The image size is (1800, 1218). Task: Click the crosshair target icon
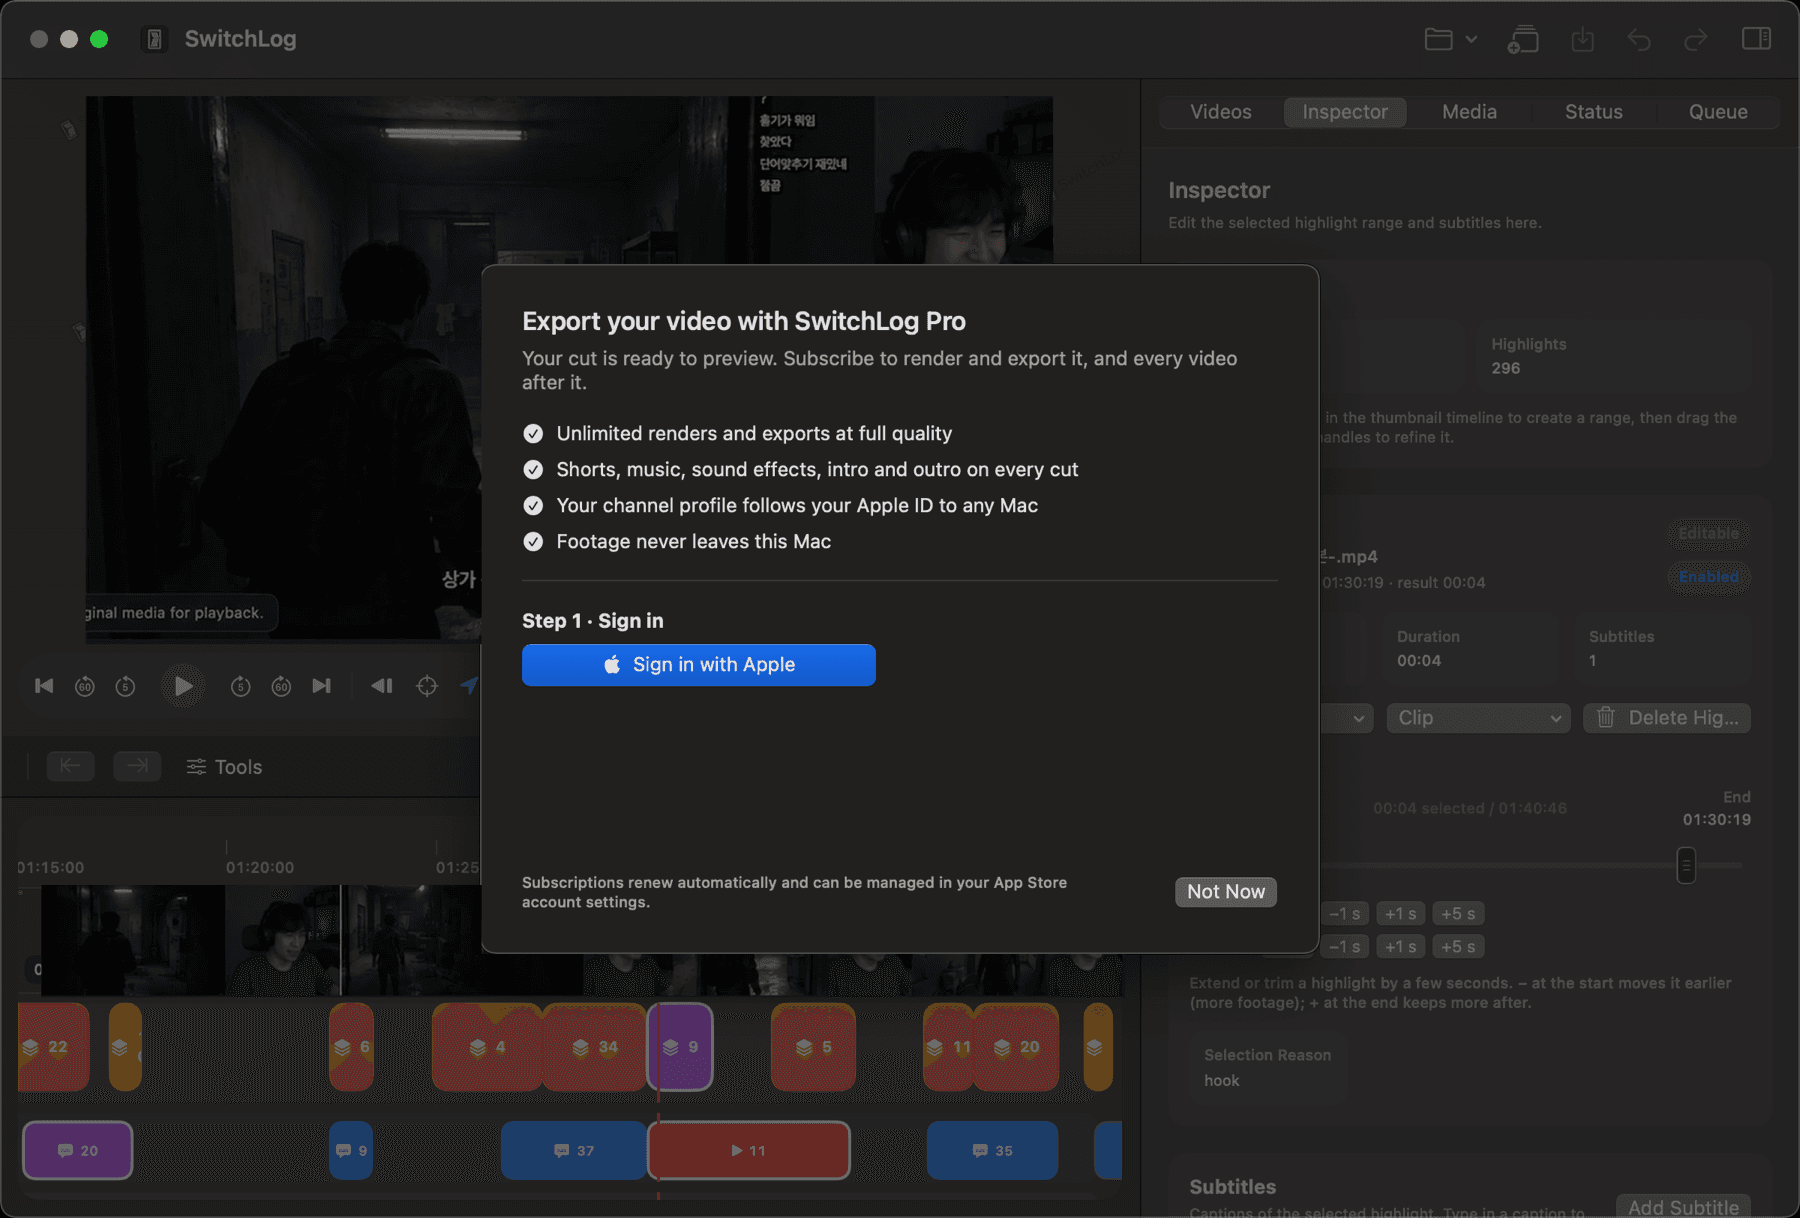427,686
